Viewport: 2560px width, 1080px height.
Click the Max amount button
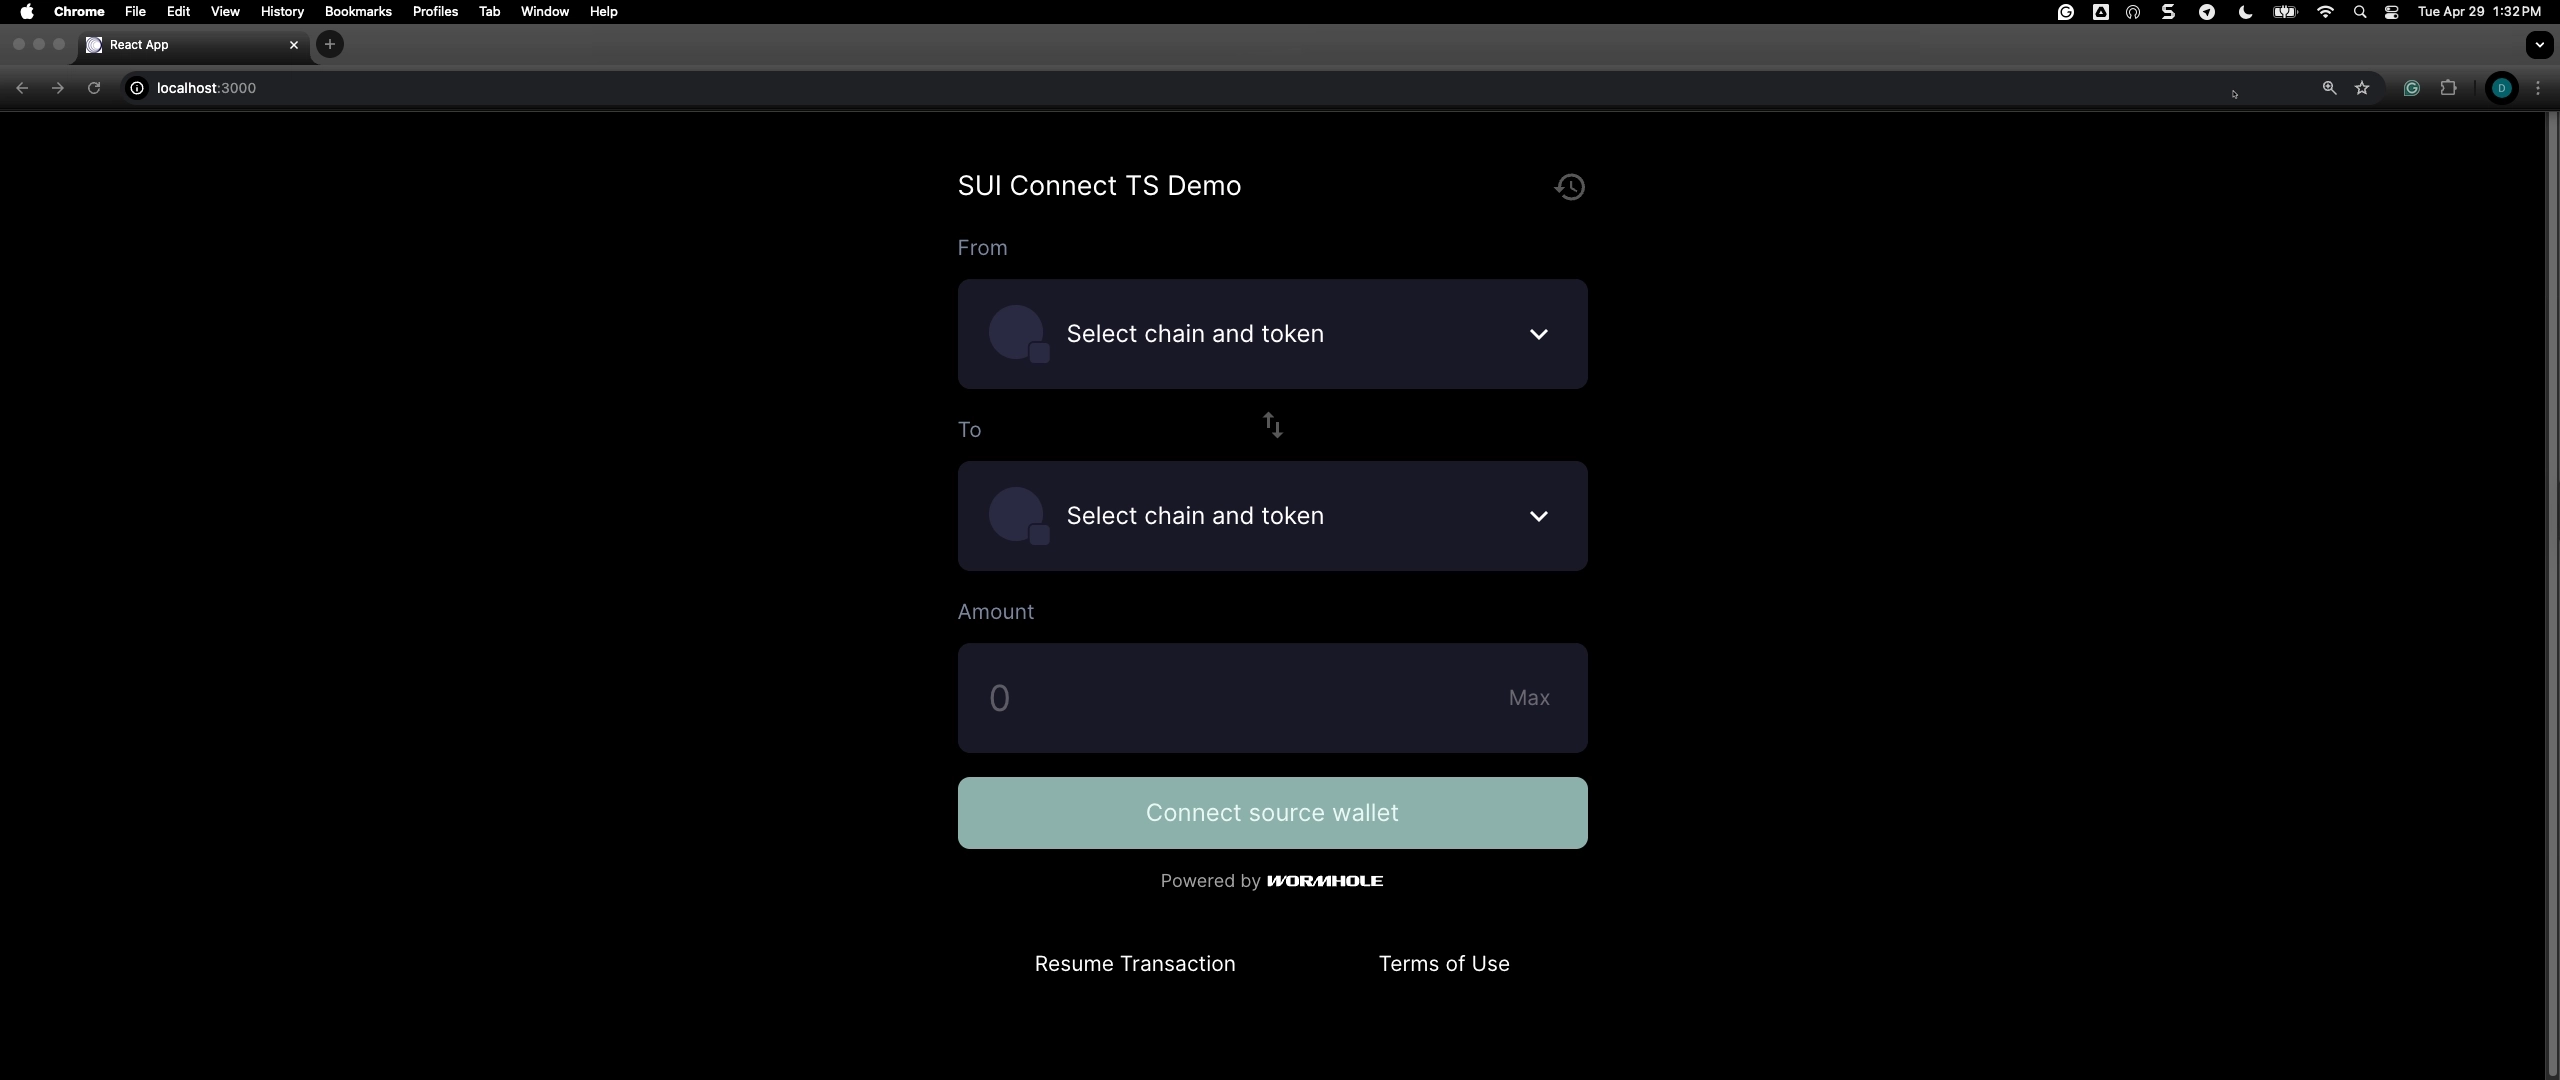pyautogui.click(x=1529, y=698)
